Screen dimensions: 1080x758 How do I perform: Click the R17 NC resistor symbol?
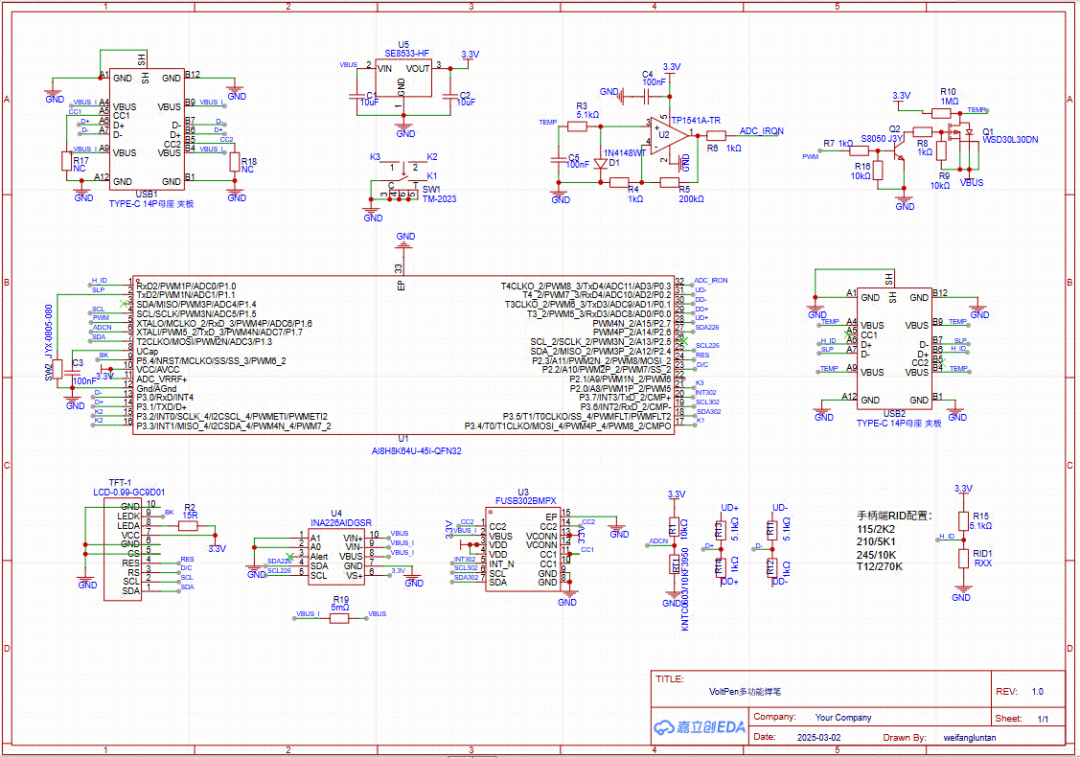[67, 161]
